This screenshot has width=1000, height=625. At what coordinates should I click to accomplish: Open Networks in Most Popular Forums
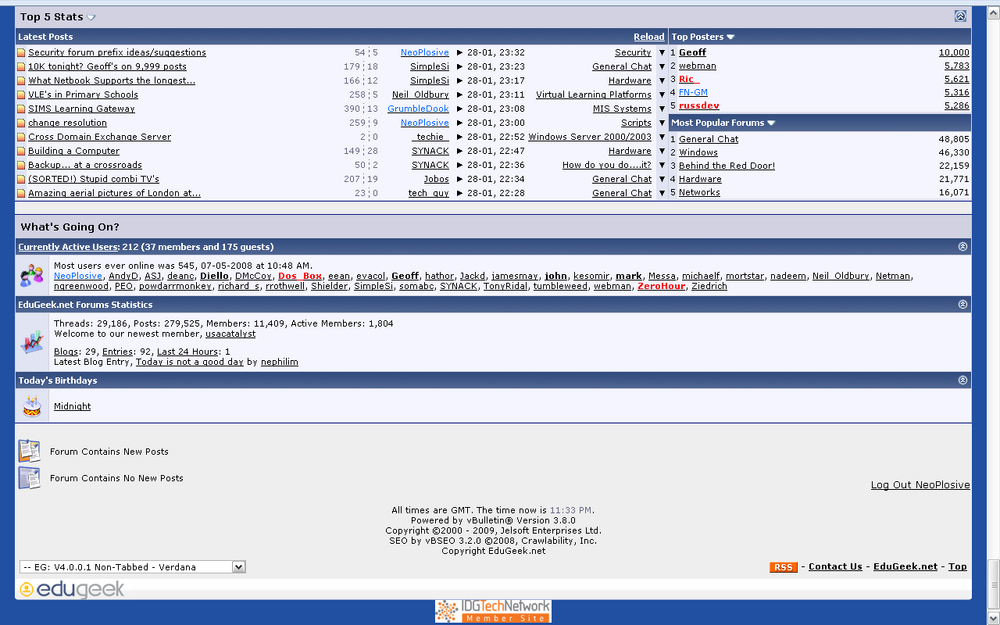[x=699, y=193]
